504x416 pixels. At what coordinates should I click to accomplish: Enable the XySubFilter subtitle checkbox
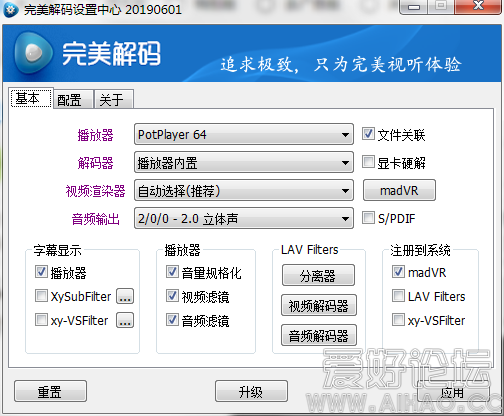point(41,296)
